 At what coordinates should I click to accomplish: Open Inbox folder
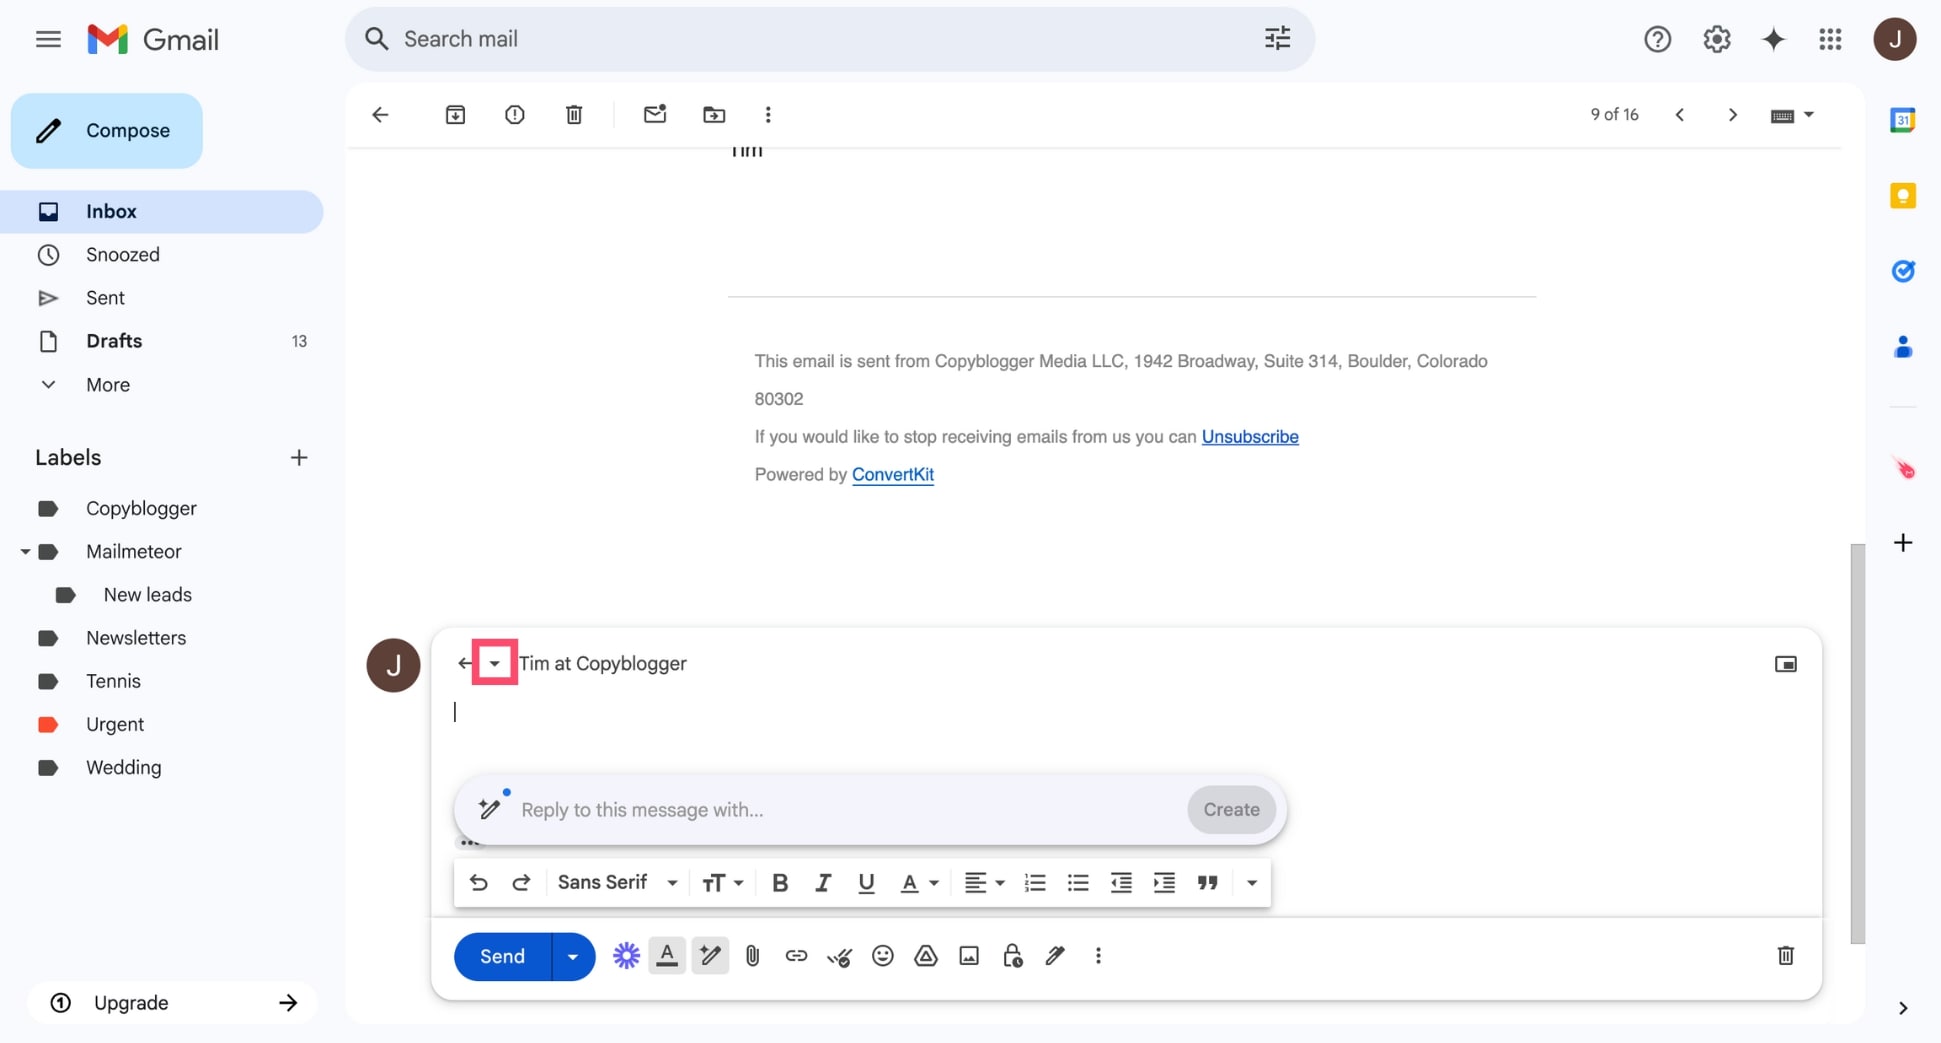point(162,211)
